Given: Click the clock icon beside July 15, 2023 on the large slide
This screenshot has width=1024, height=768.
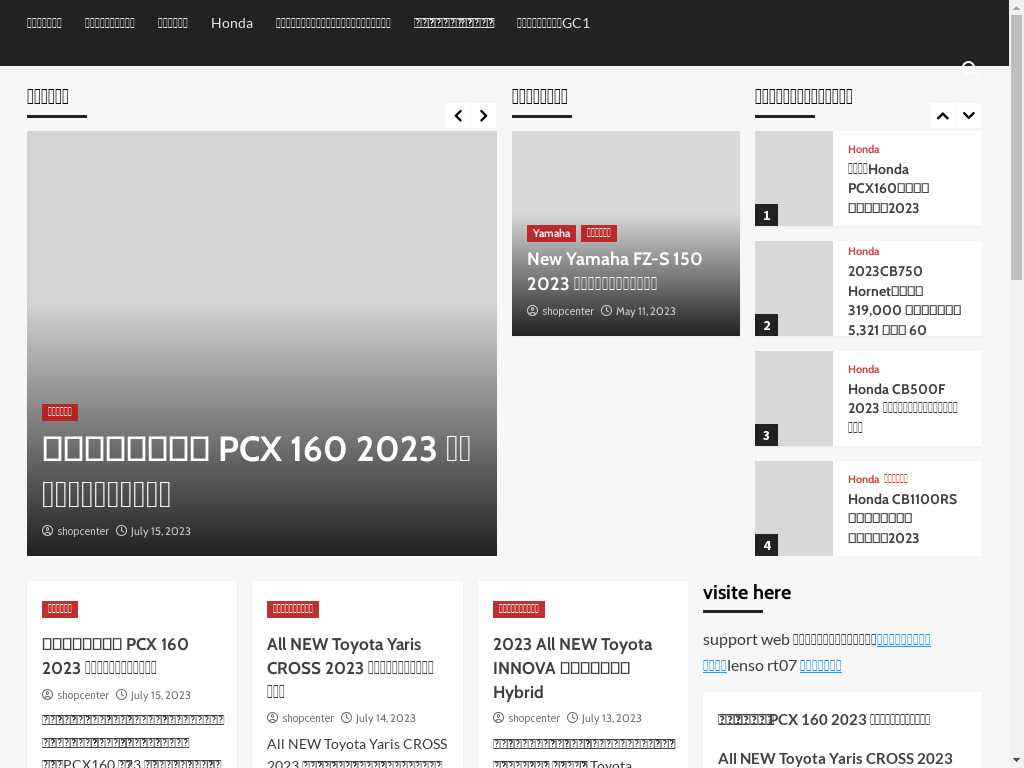Looking at the screenshot, I should tap(121, 531).
